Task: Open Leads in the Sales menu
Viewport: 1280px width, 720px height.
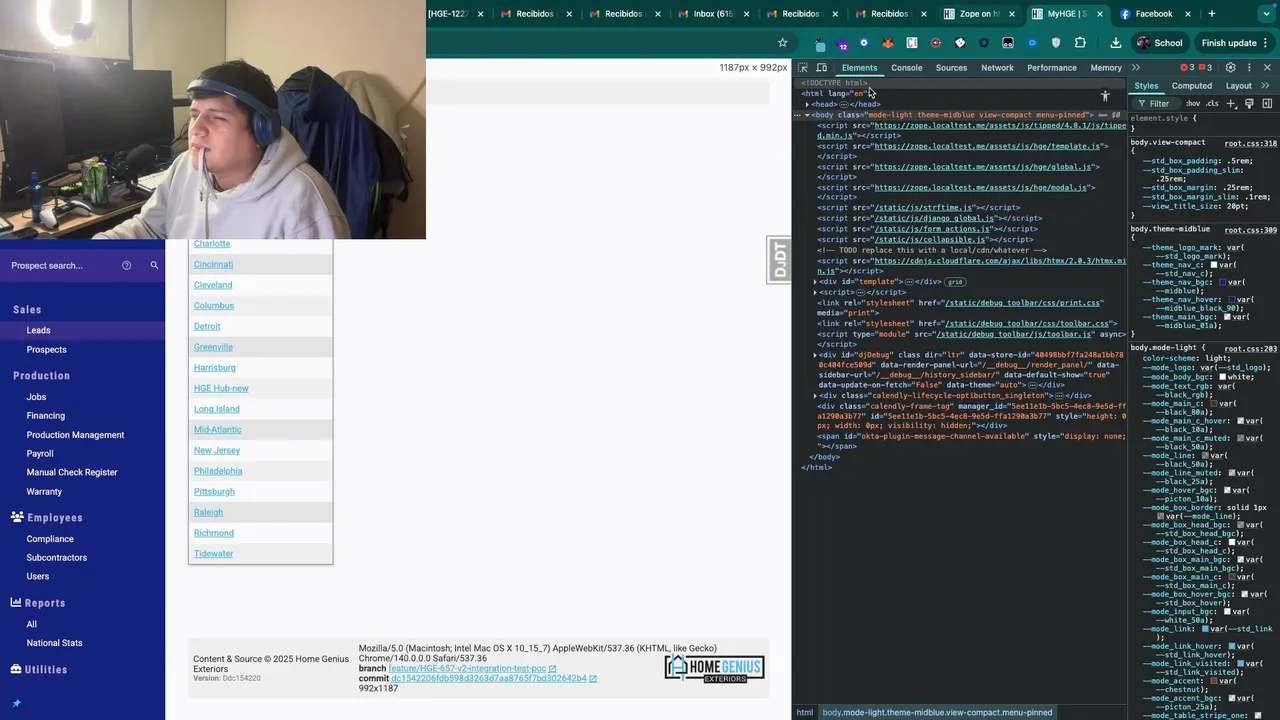Action: coord(38,330)
